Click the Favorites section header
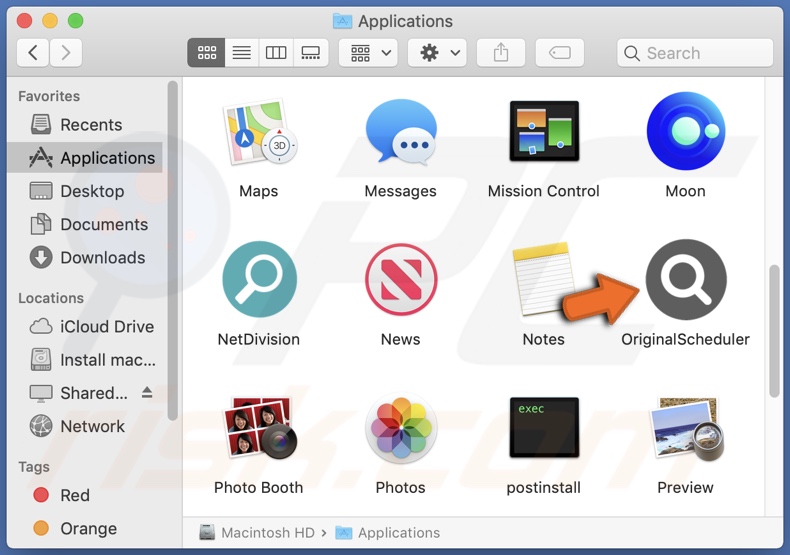The image size is (790, 555). [49, 96]
